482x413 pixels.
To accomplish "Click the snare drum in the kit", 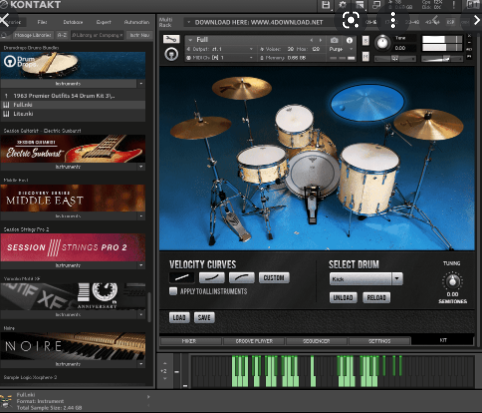I will (x=262, y=164).
